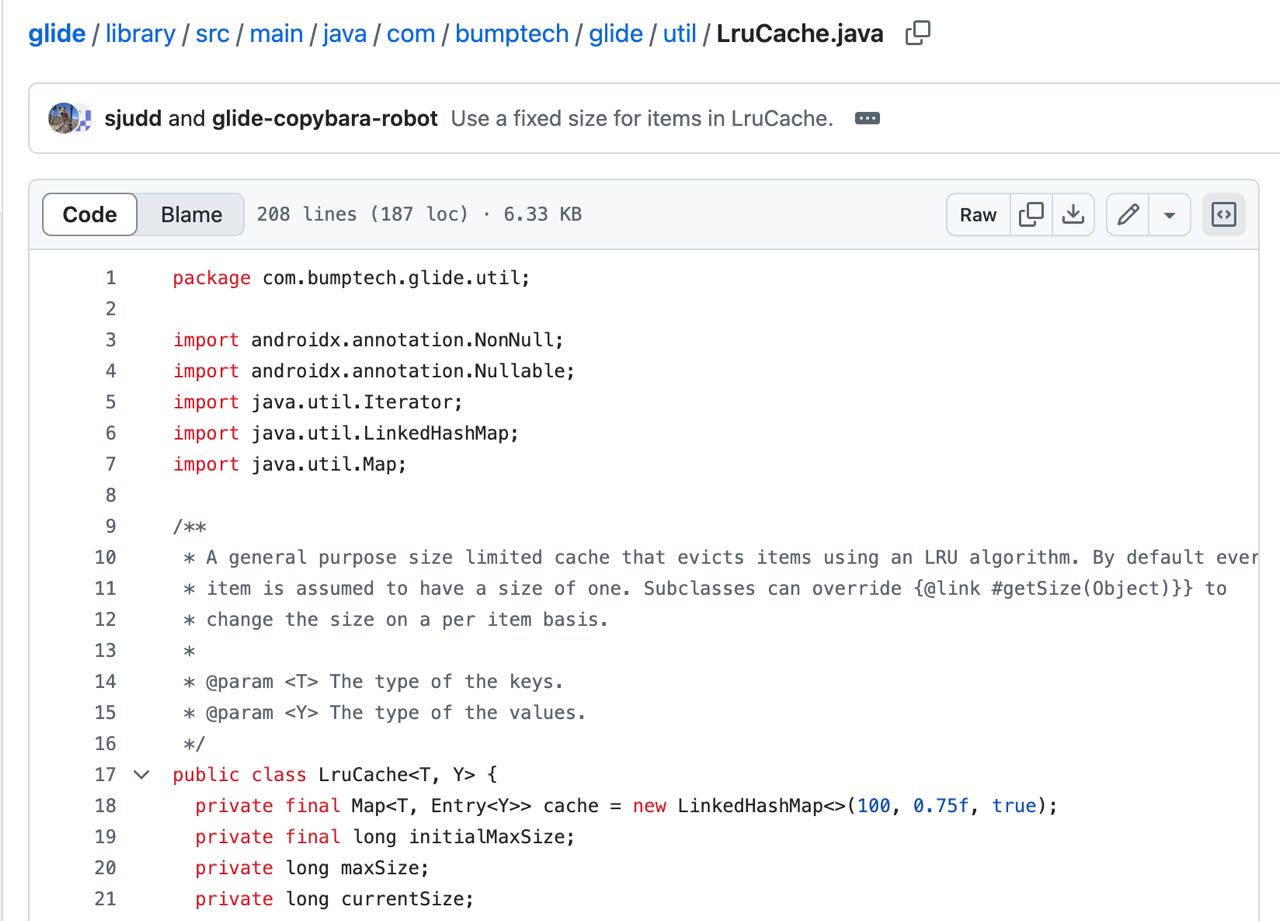Viewport: 1280px width, 921px height.
Task: Edit this file with the pencil icon
Action: pos(1128,214)
